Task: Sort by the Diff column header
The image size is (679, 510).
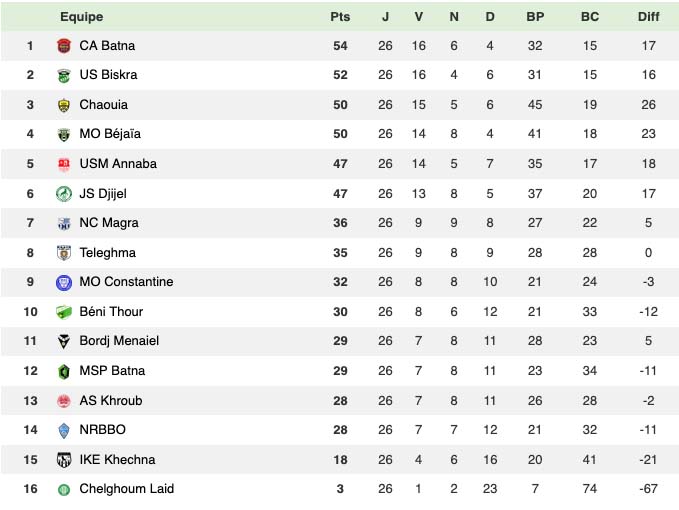Action: (x=649, y=17)
